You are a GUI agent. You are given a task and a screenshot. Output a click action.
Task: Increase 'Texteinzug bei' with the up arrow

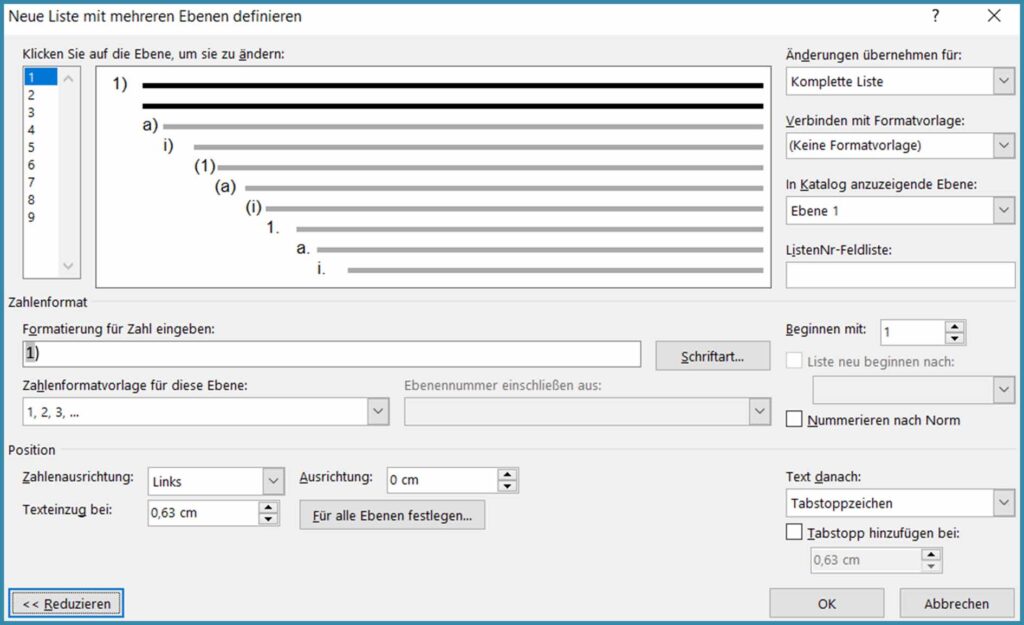(268, 507)
